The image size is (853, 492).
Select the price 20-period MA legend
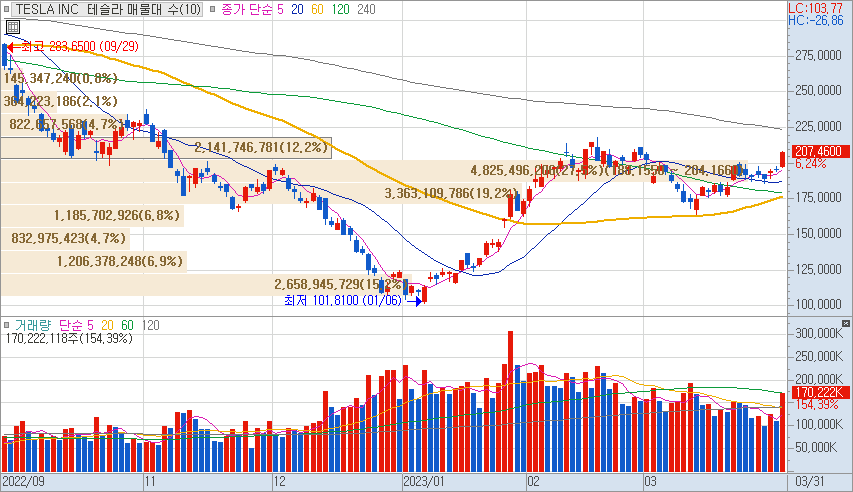(x=297, y=9)
